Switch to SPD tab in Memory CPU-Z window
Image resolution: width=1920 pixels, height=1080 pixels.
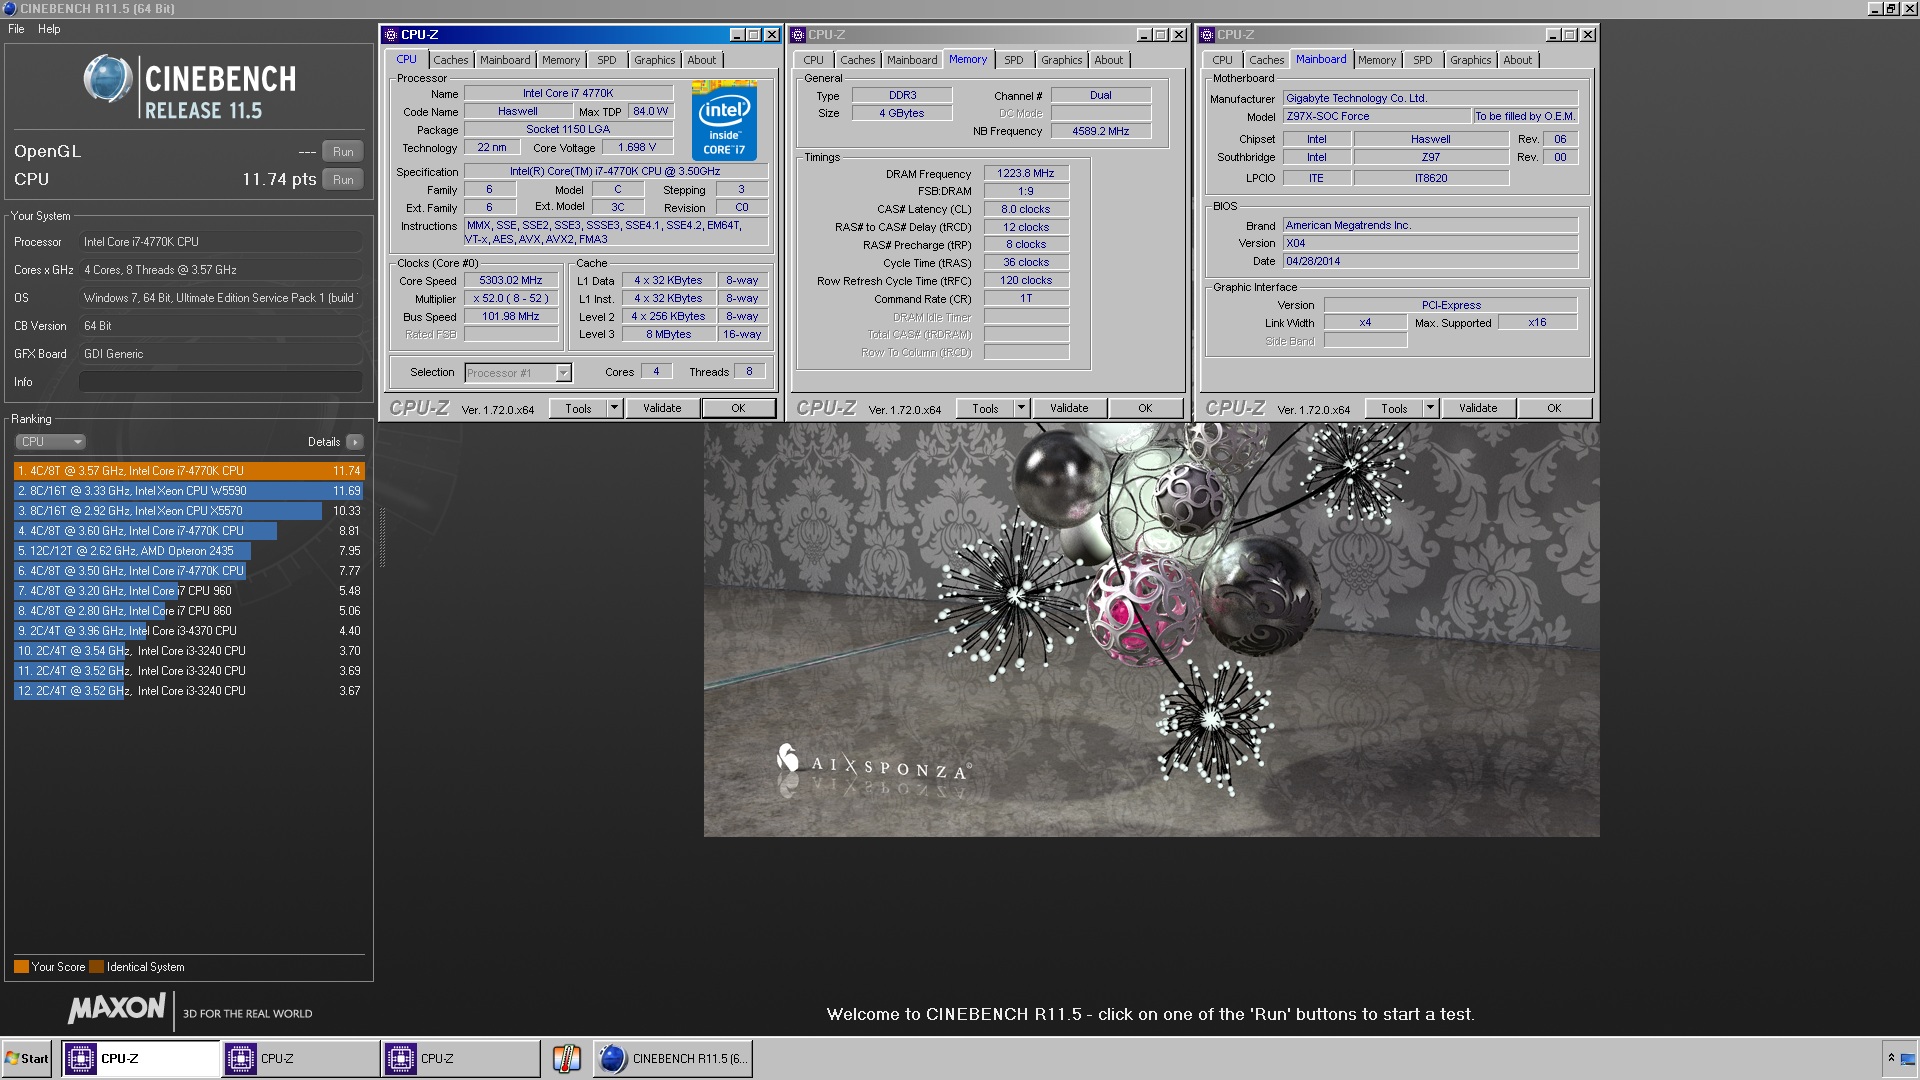click(x=1014, y=60)
